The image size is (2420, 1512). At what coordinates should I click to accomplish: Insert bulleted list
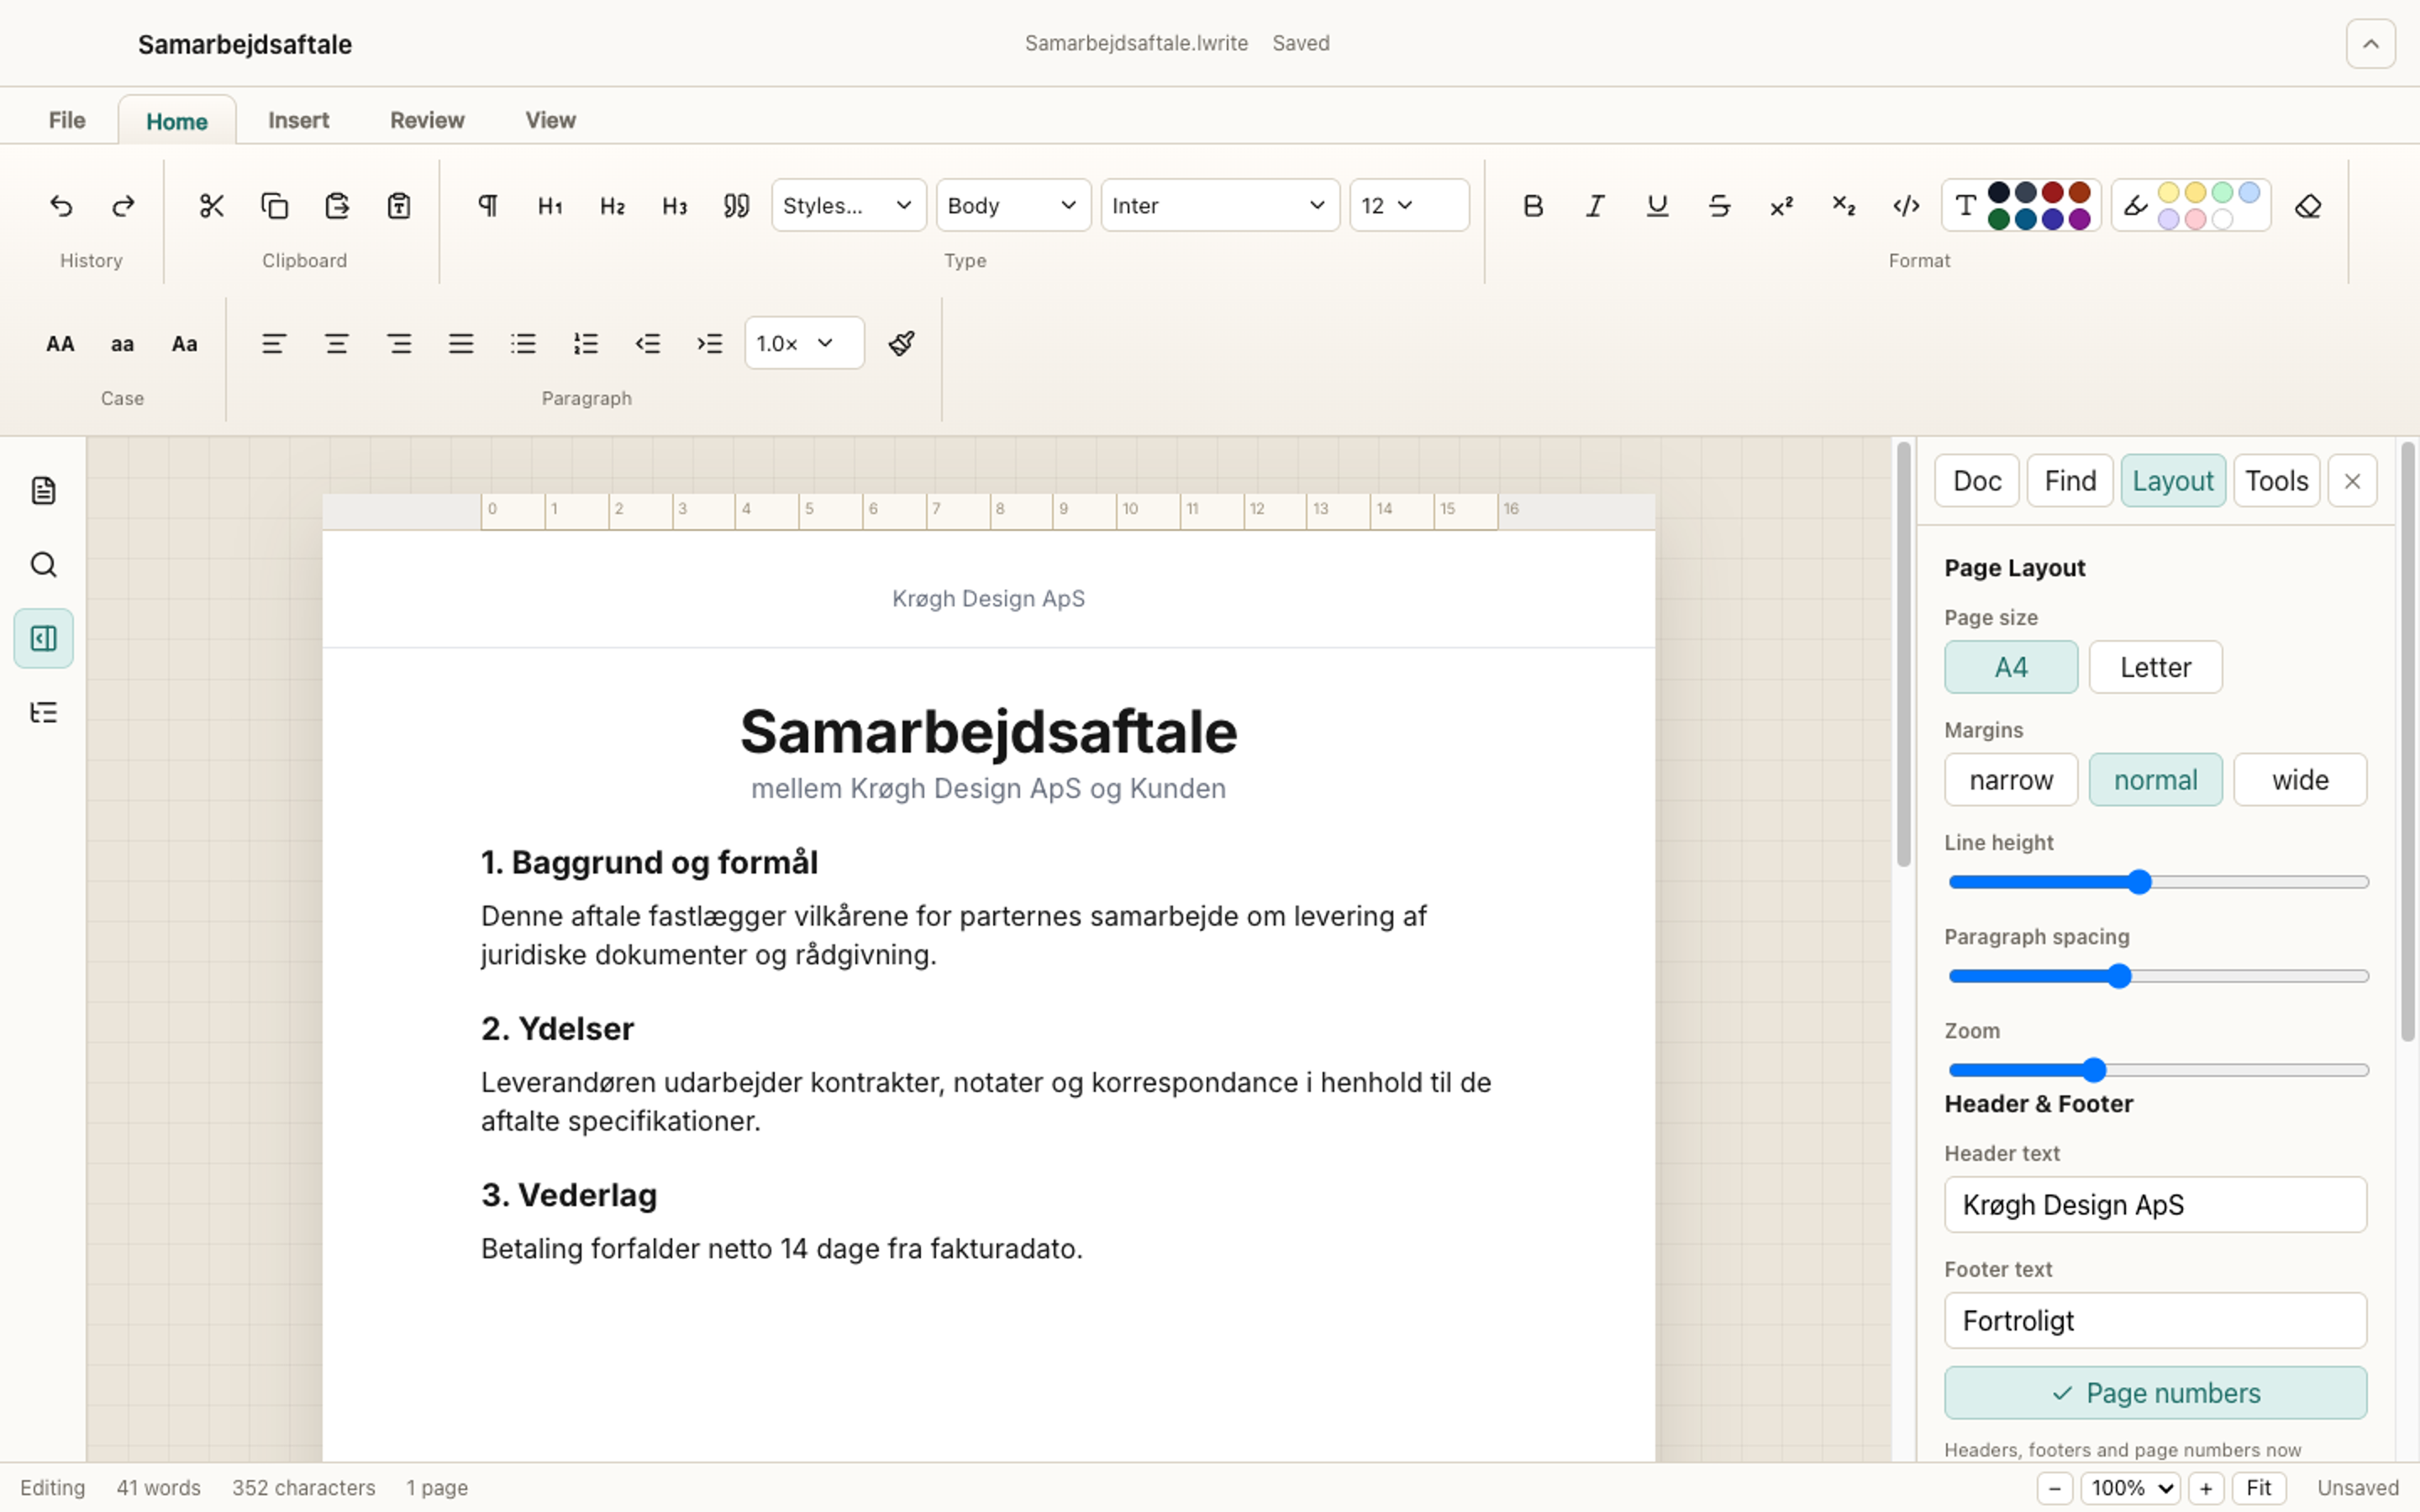pos(523,344)
